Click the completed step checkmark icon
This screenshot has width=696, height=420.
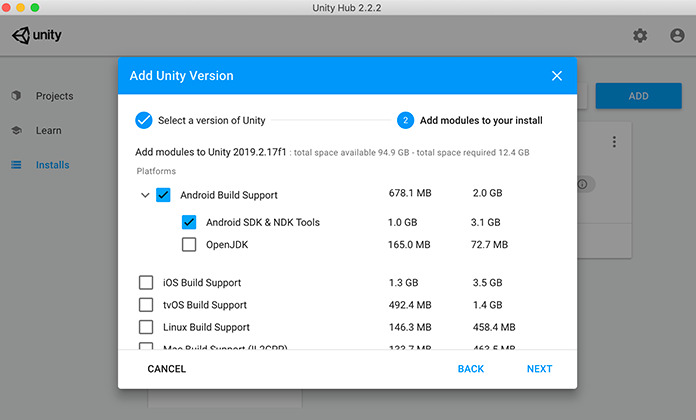[x=144, y=120]
